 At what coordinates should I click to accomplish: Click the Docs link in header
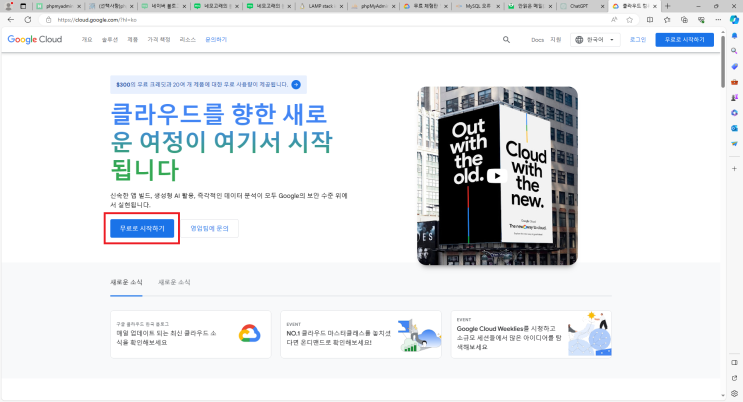(x=537, y=40)
